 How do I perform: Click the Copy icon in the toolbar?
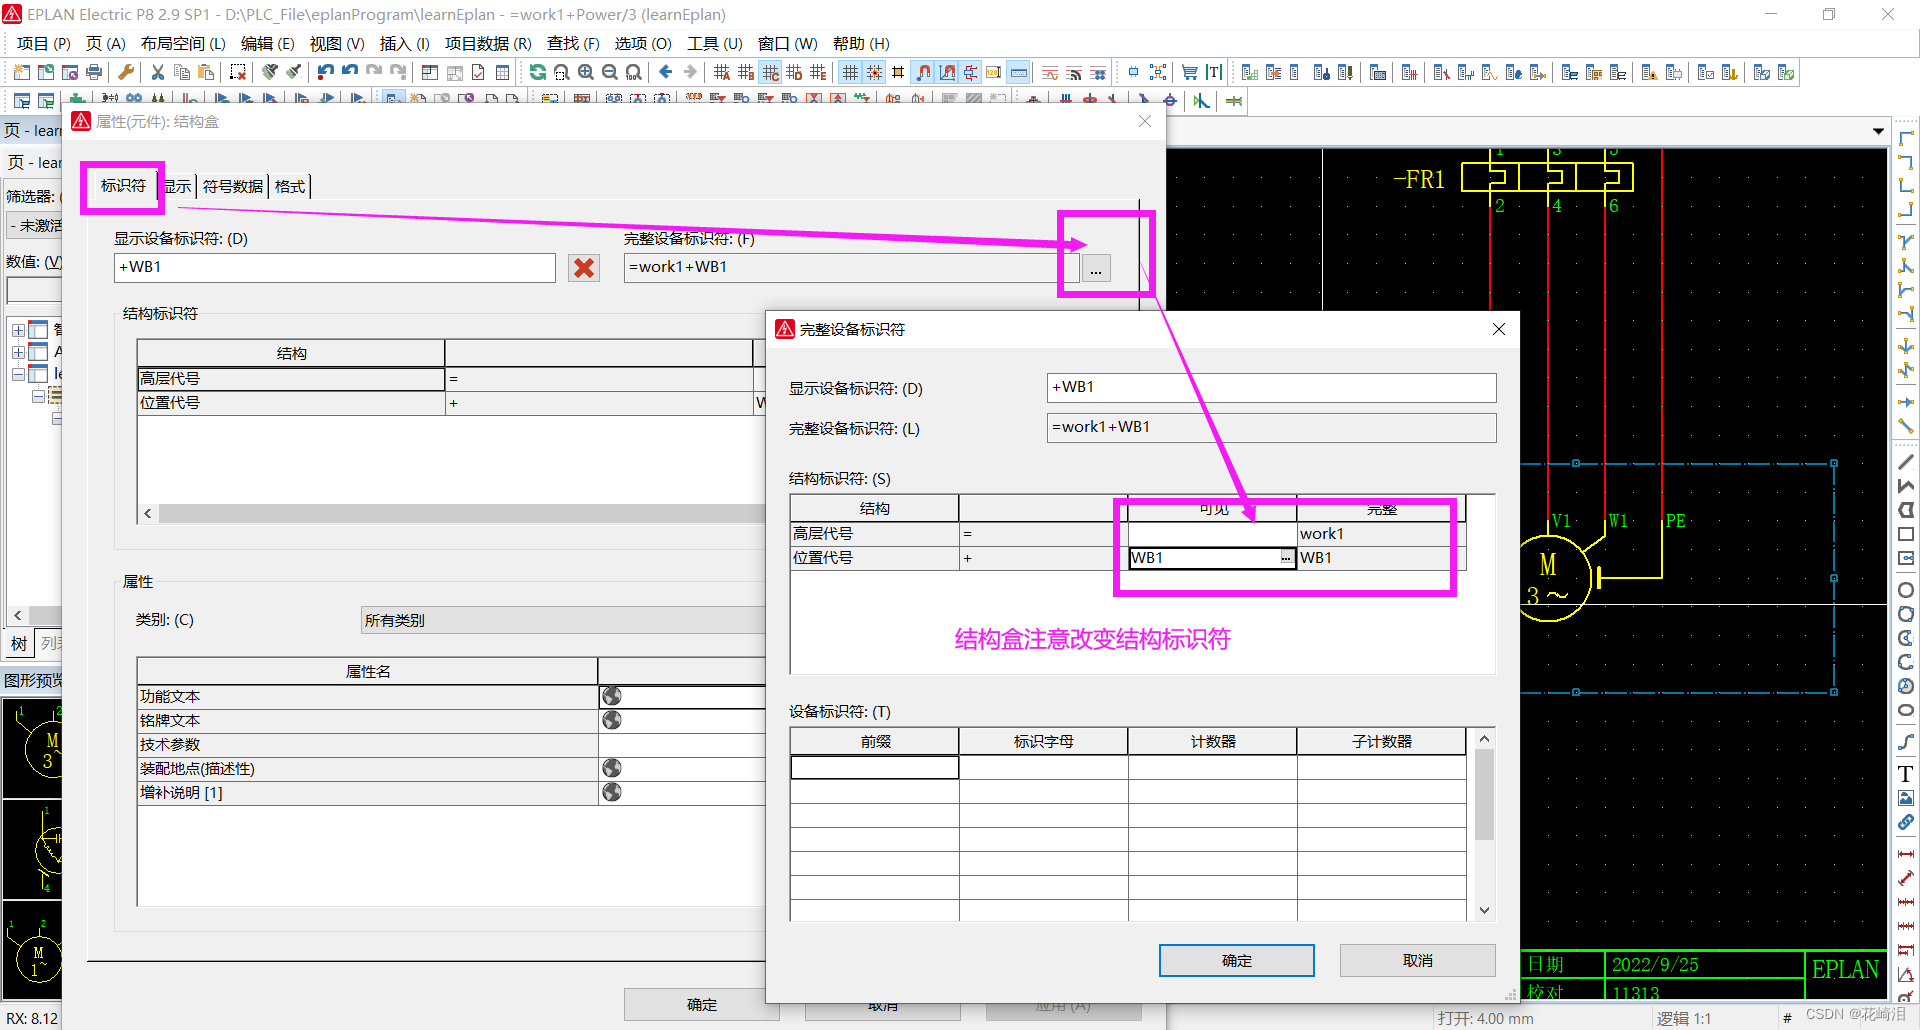(x=181, y=72)
